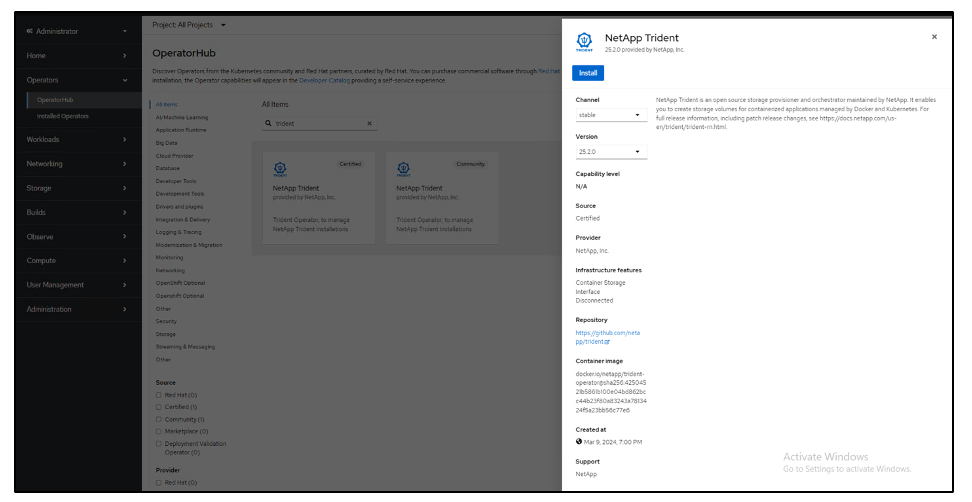Screen dimensions: 972x502
Task: Collapse the Operators navigation section
Action: (x=77, y=80)
